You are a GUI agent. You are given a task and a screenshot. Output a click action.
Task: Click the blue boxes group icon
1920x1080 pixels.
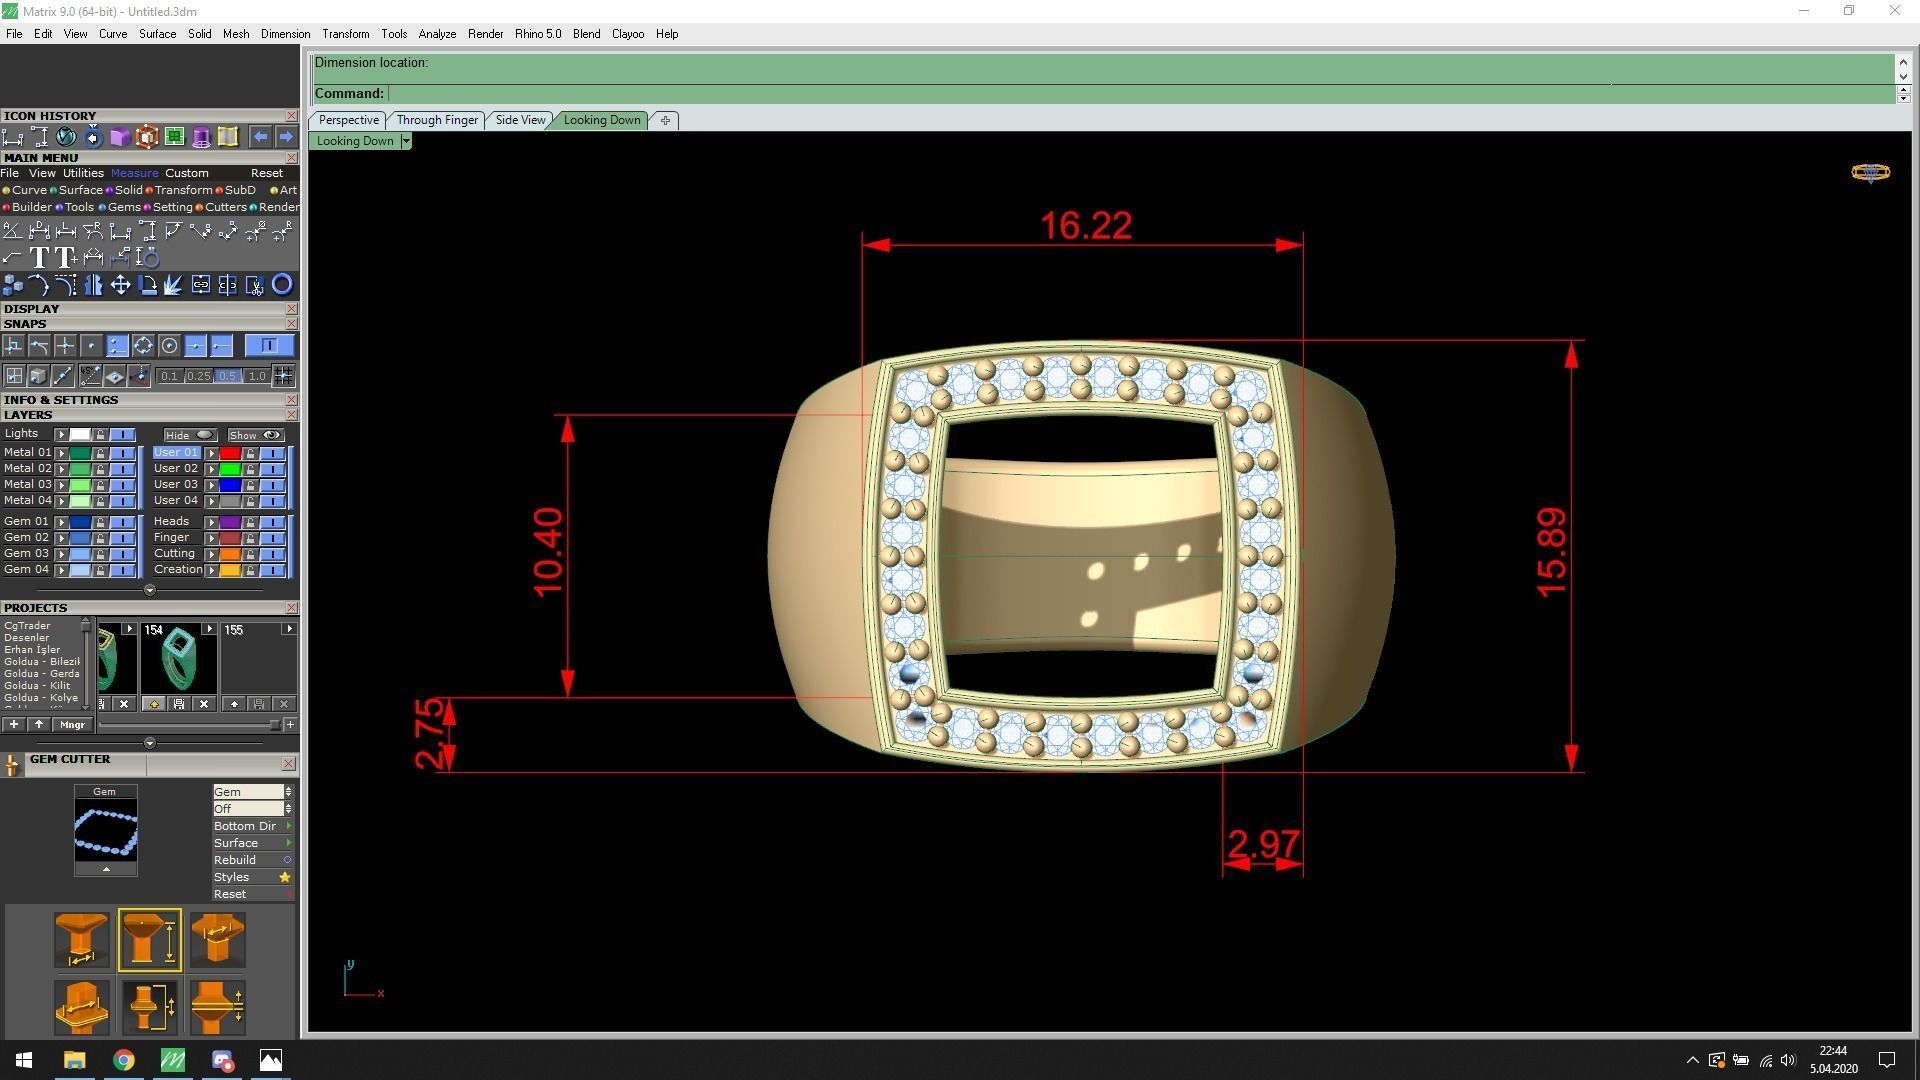12,286
